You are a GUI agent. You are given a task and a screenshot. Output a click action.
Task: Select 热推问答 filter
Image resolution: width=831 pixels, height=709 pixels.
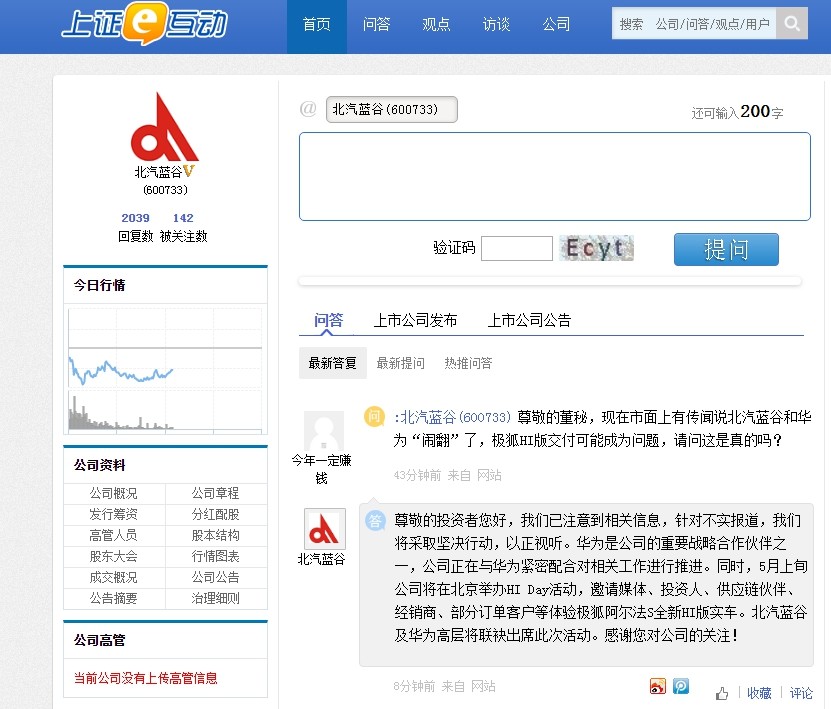[468, 363]
